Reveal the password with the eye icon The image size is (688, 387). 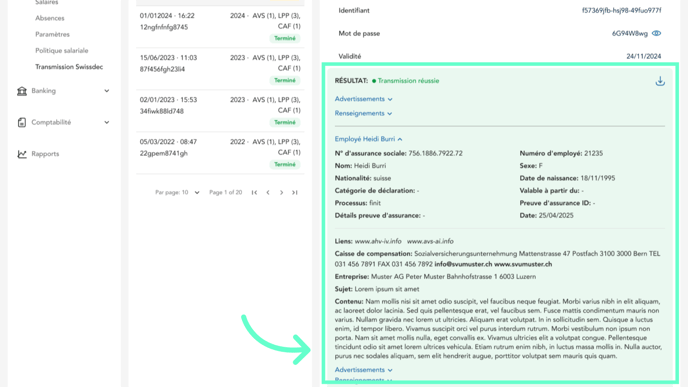(x=656, y=33)
